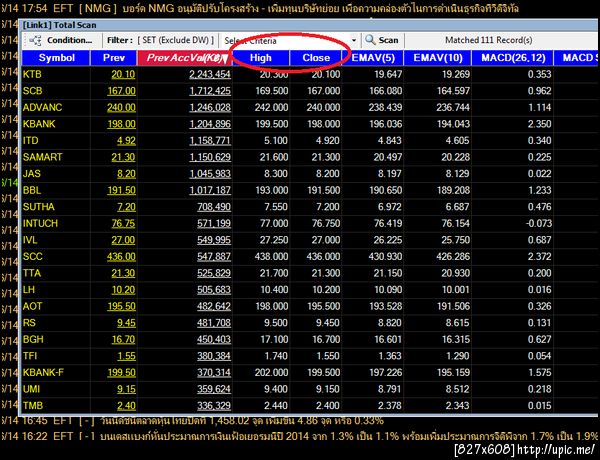Screen dimensions: 600x460
Task: Select the JAS symbol
Action: (x=31, y=174)
